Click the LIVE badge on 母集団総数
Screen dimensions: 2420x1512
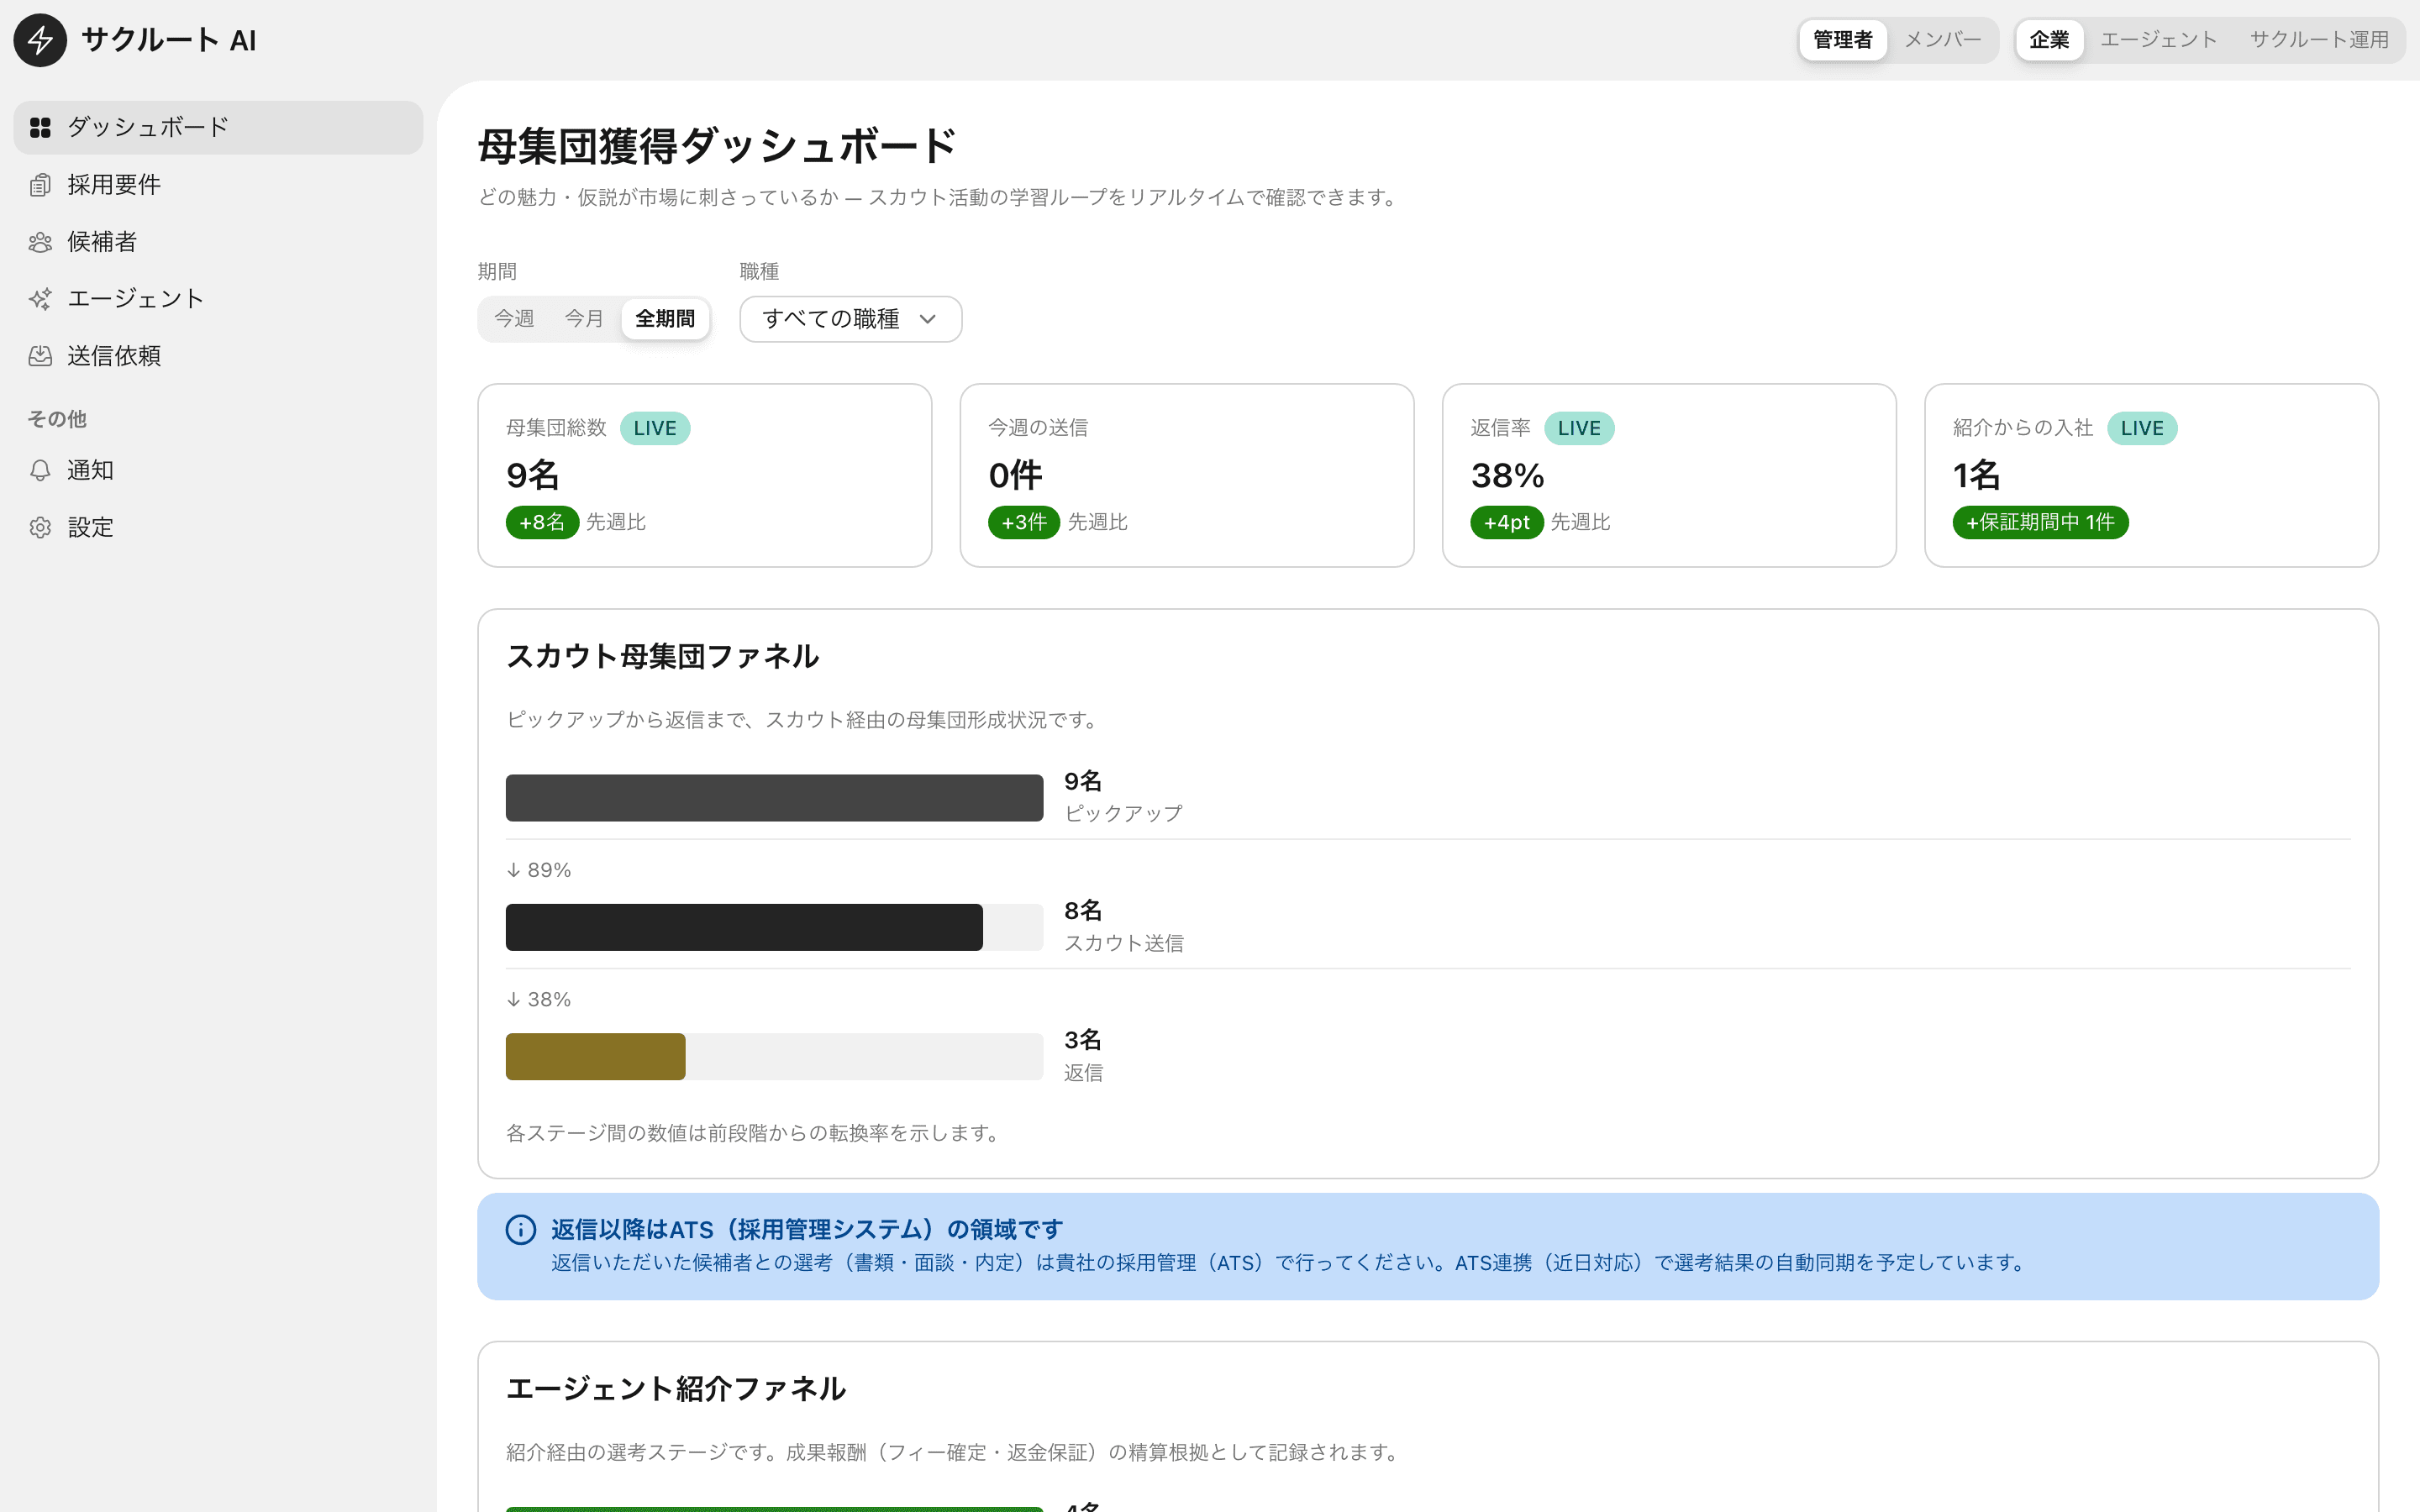(x=655, y=428)
